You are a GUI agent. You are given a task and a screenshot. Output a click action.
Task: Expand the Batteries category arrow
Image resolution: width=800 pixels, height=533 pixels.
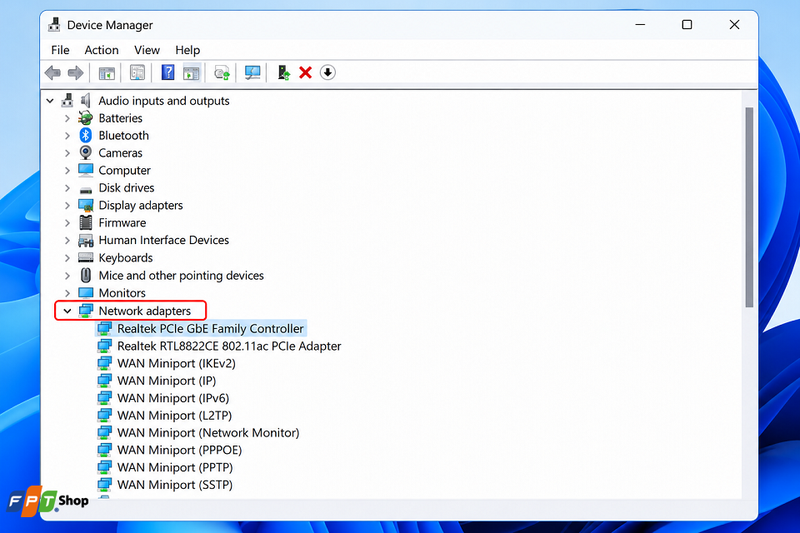pyautogui.click(x=67, y=118)
